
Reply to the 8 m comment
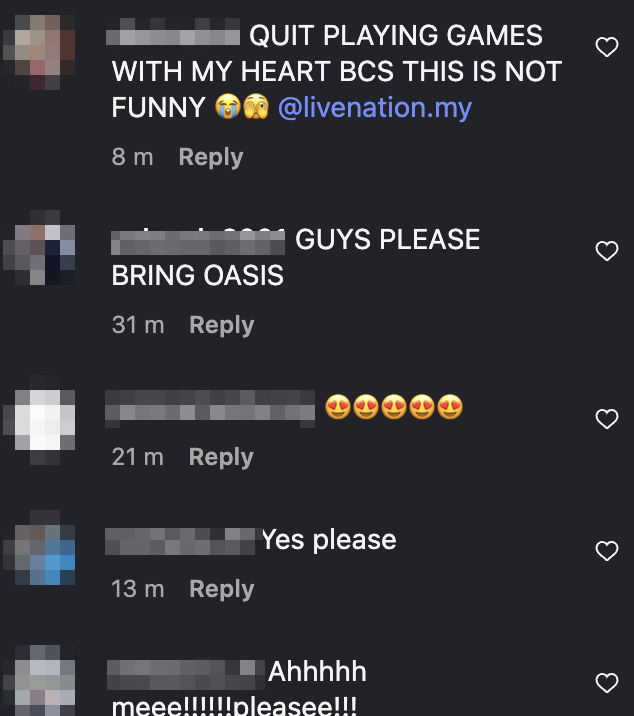coord(211,158)
